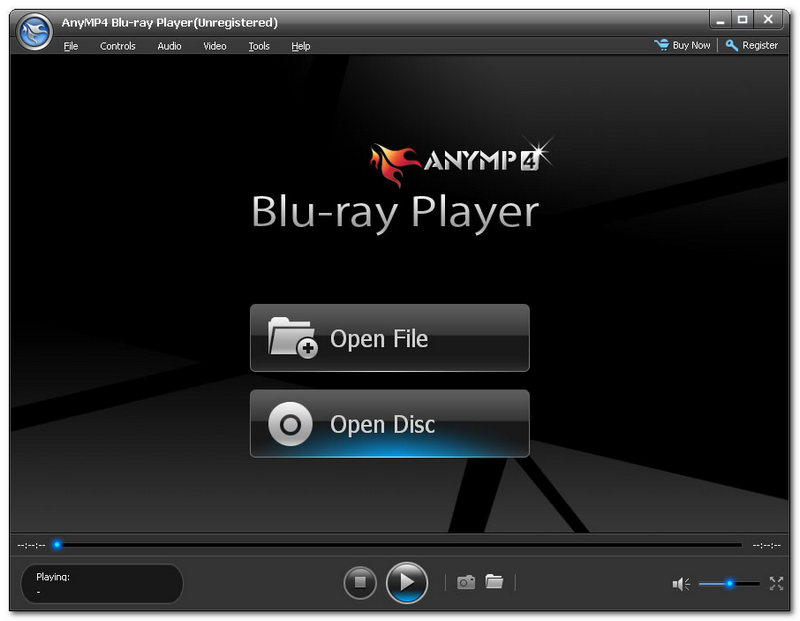
Task: Open the Video menu
Action: [215, 46]
